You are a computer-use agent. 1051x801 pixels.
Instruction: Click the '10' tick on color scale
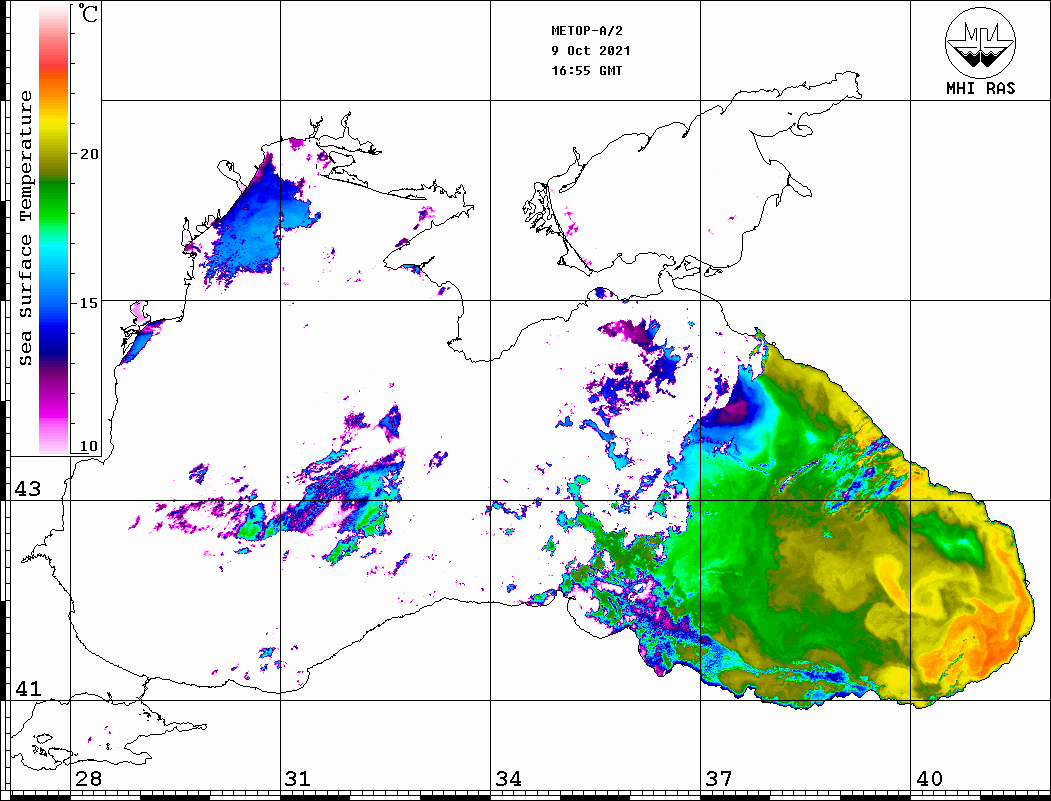coord(89,446)
